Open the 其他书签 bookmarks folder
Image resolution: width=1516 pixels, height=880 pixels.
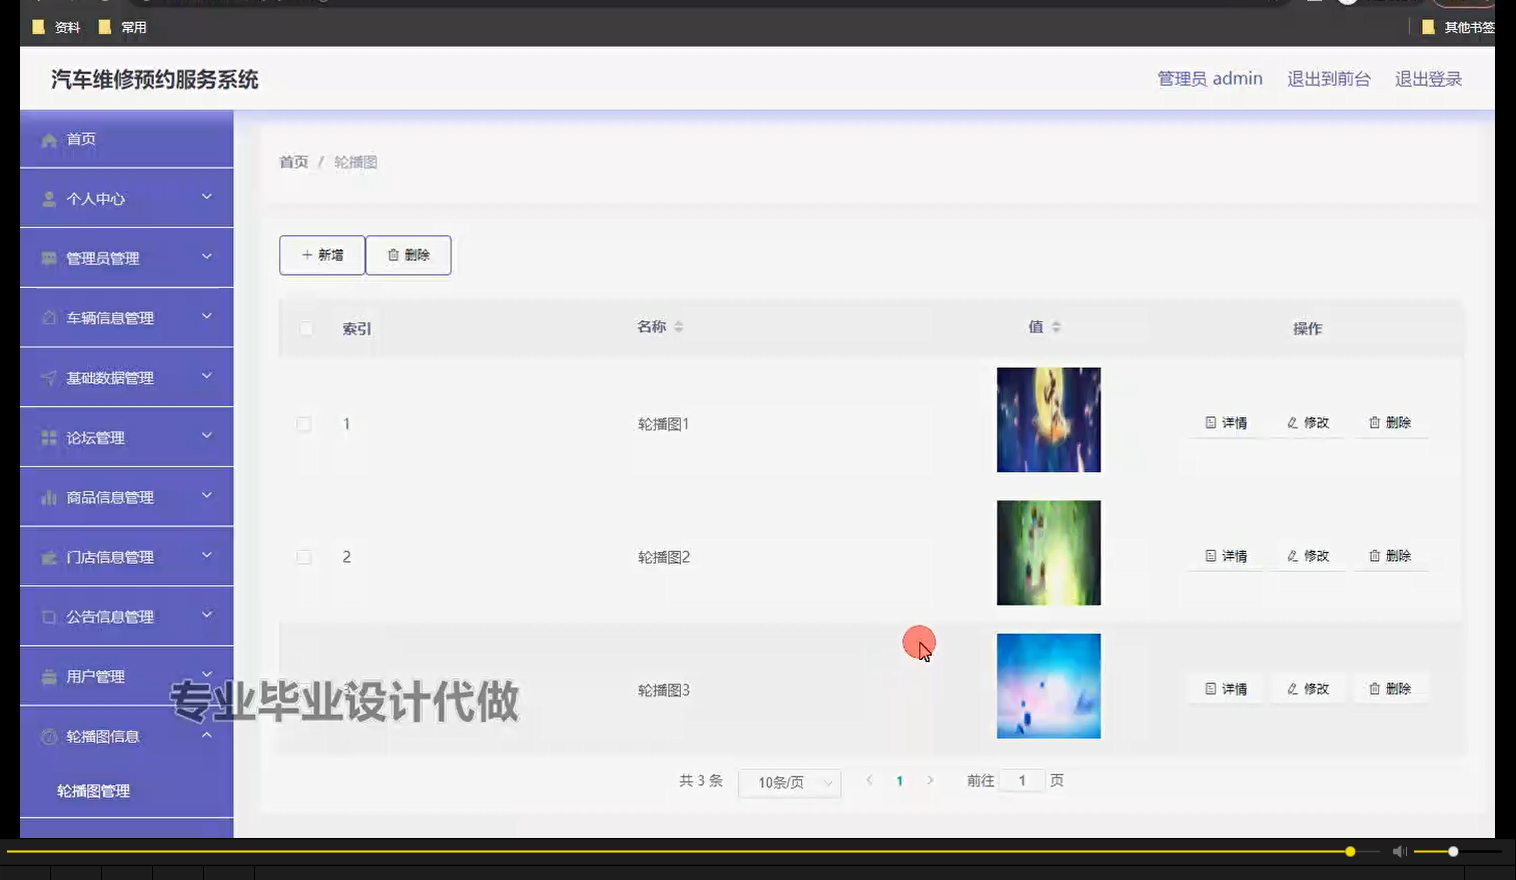click(x=1458, y=27)
